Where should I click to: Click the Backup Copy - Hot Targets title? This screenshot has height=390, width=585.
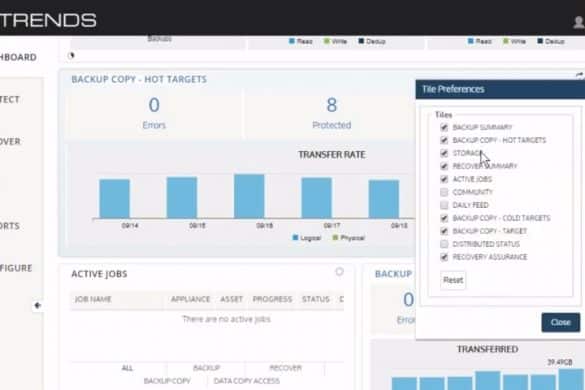139,79
